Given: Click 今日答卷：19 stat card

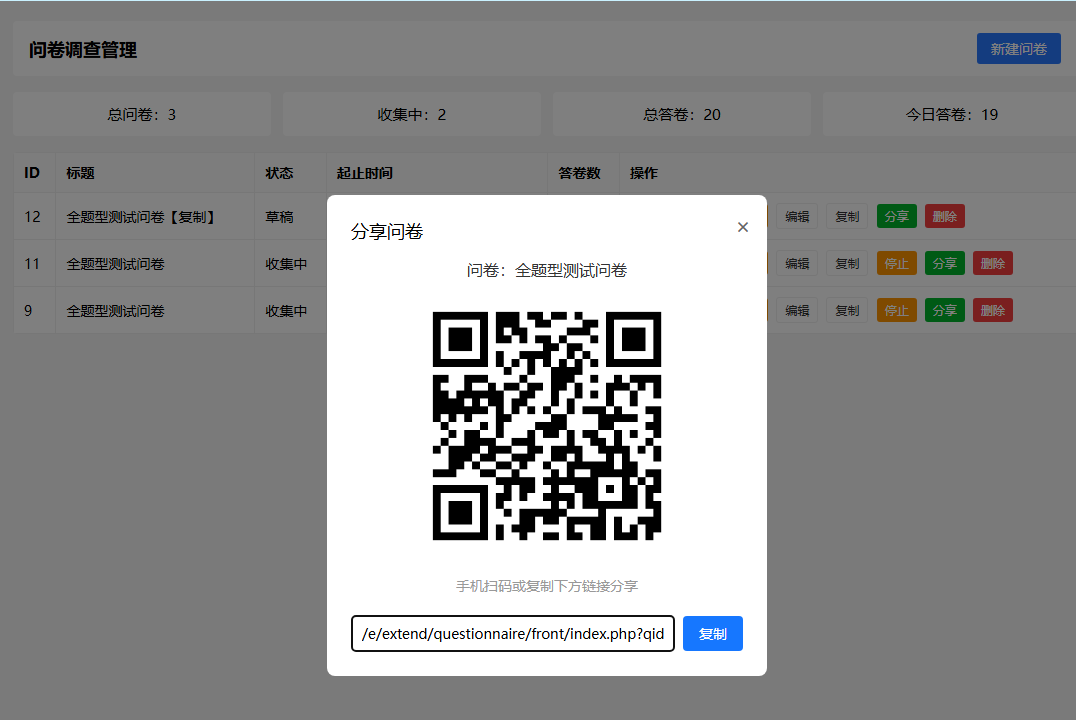Looking at the screenshot, I should click(x=951, y=115).
